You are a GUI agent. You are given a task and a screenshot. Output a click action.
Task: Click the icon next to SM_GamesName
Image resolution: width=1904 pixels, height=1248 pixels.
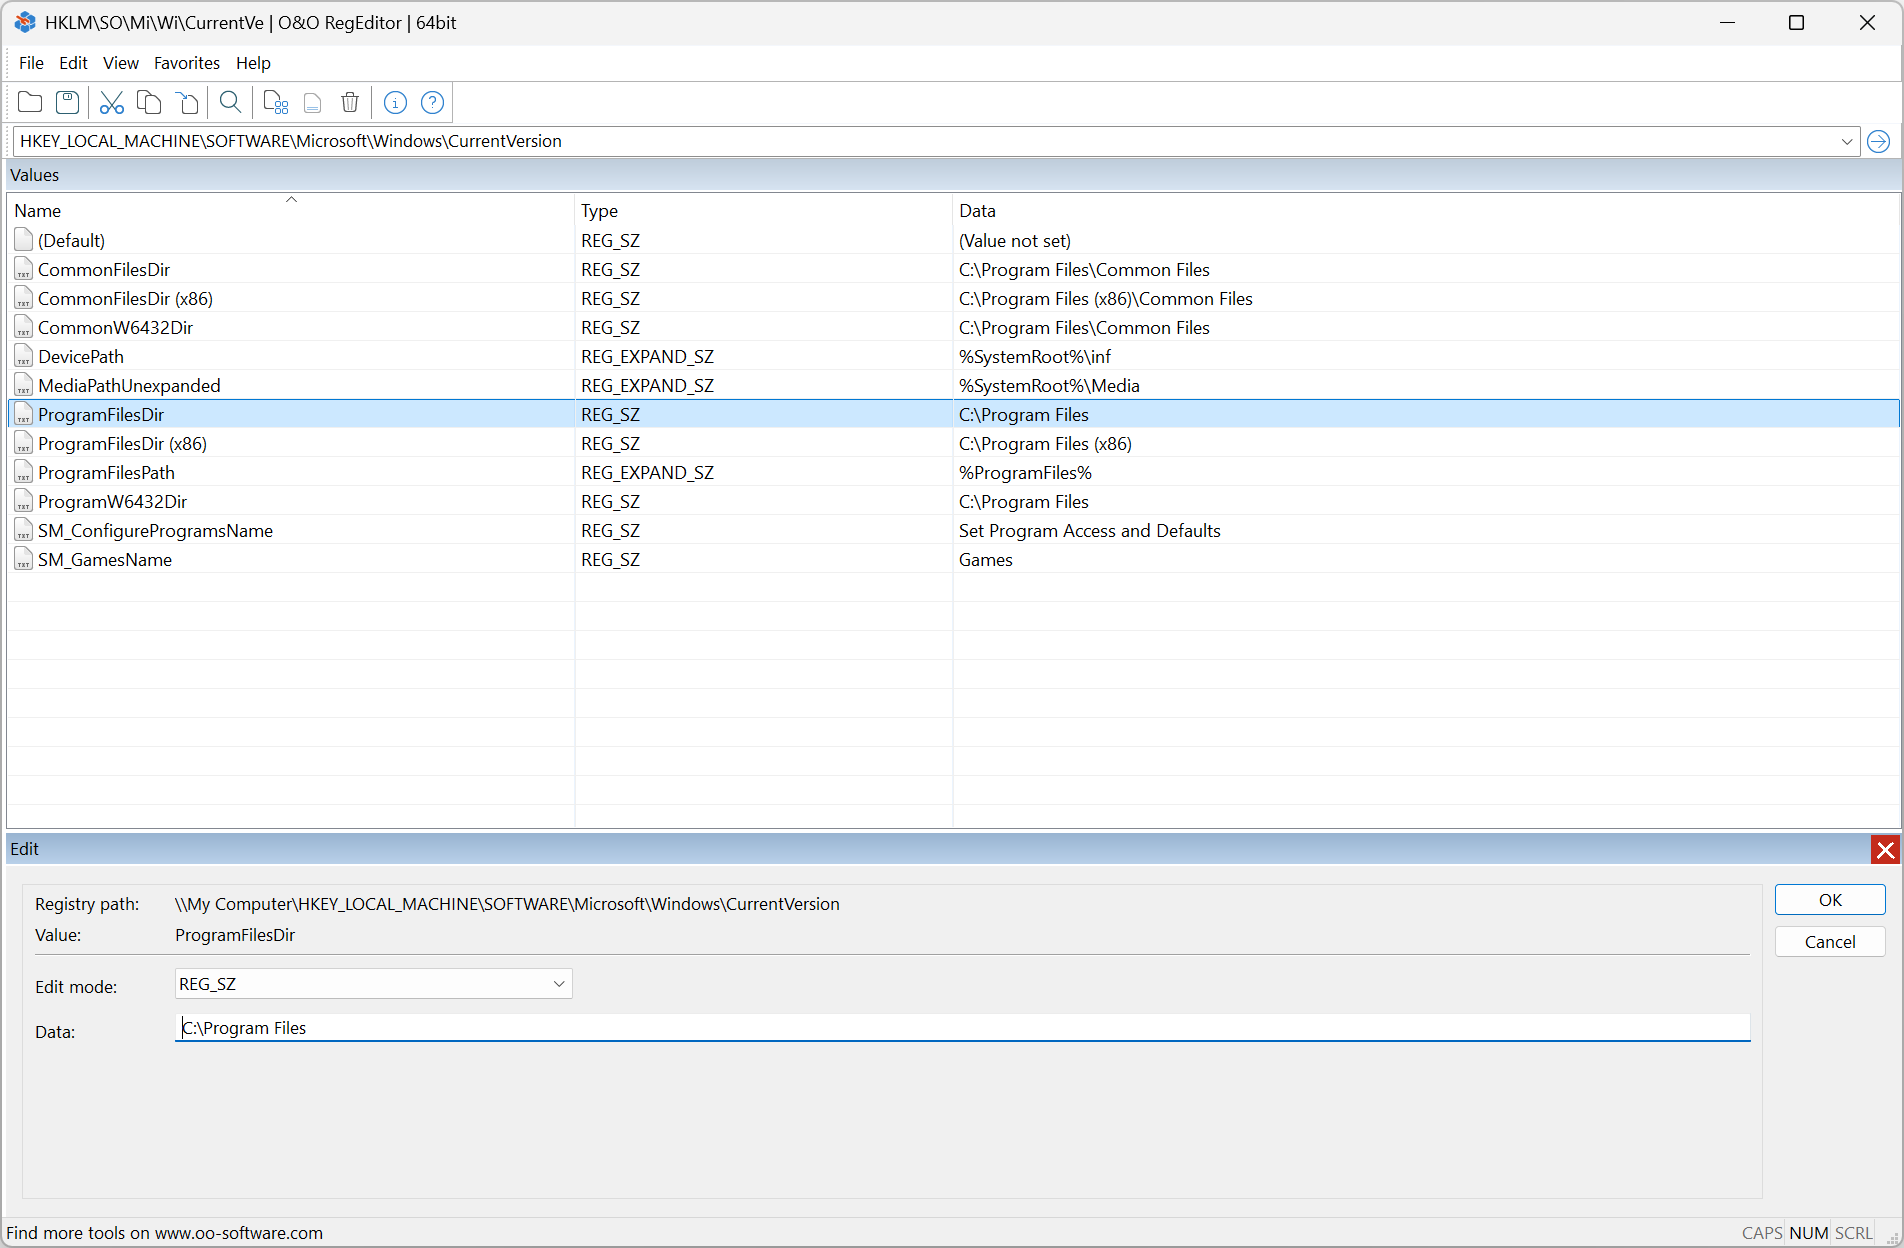24,559
